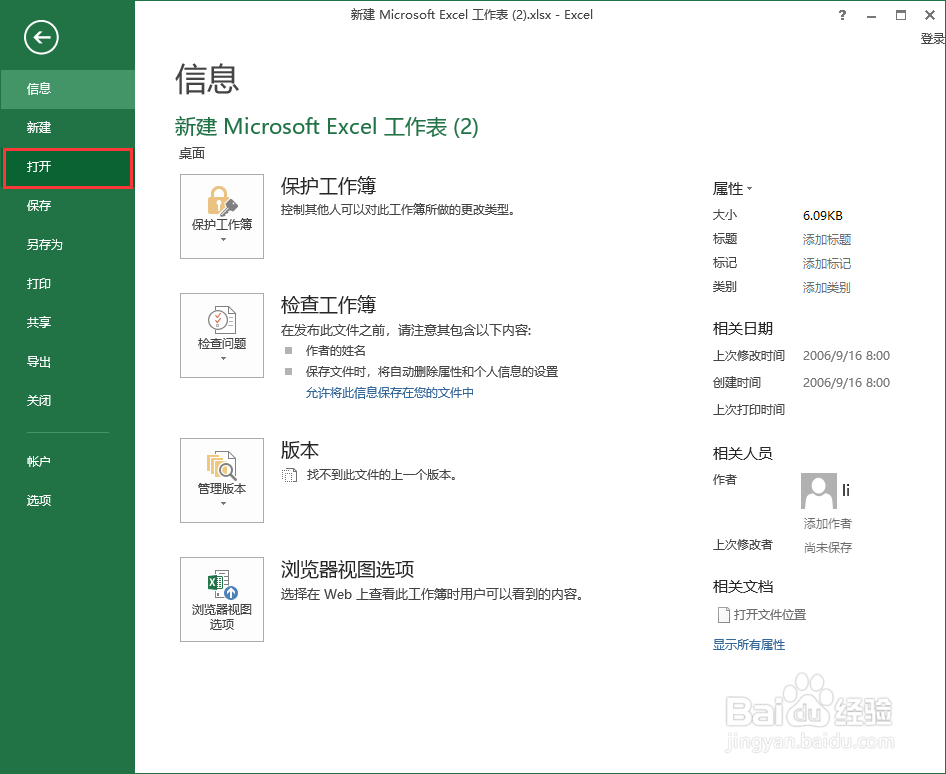This screenshot has height=774, width=946.
Task: Click the back arrow to exit Backstage view
Action: pos(40,37)
